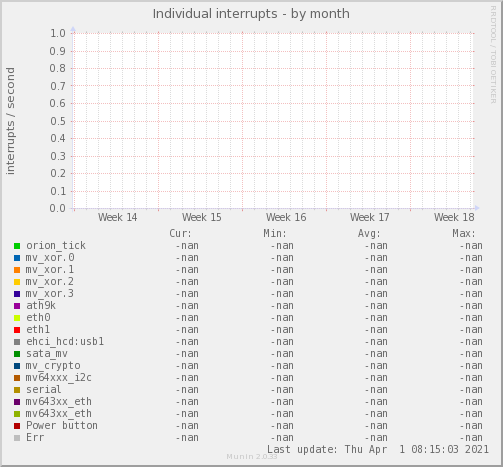The height and width of the screenshot is (467, 503).
Task: Click the purple ath9k legend swatch
Action: [17, 306]
